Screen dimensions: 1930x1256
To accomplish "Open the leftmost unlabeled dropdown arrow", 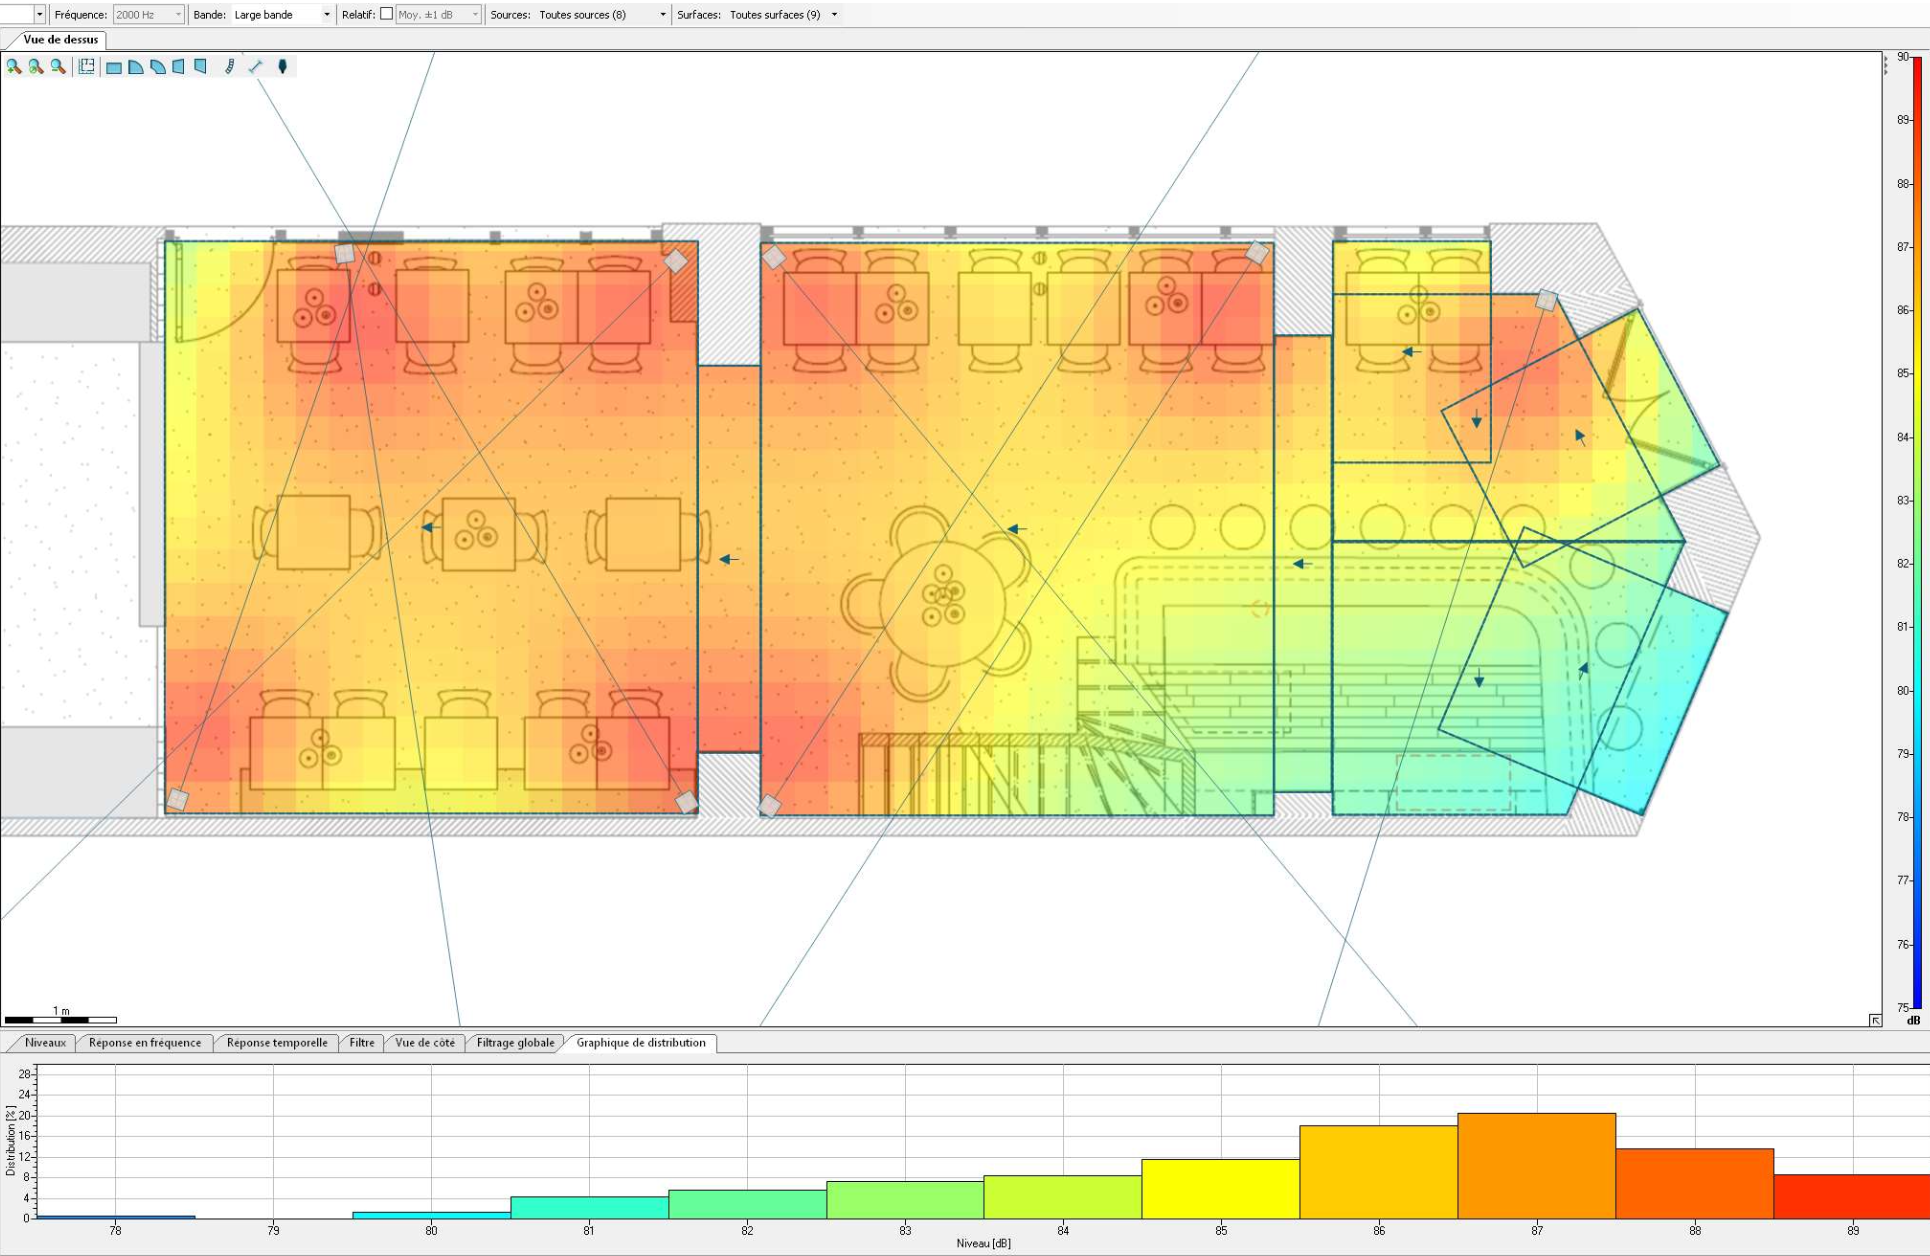I will (39, 15).
